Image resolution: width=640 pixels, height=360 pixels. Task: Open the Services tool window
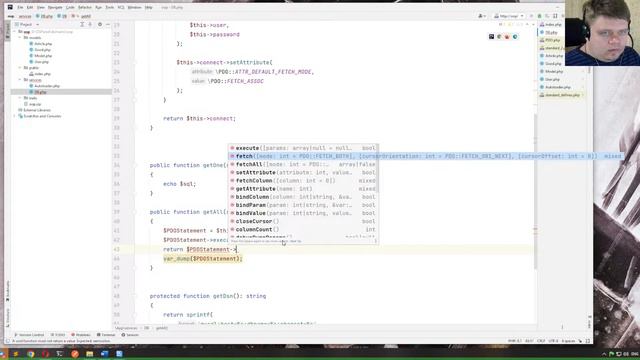[x=130, y=335]
